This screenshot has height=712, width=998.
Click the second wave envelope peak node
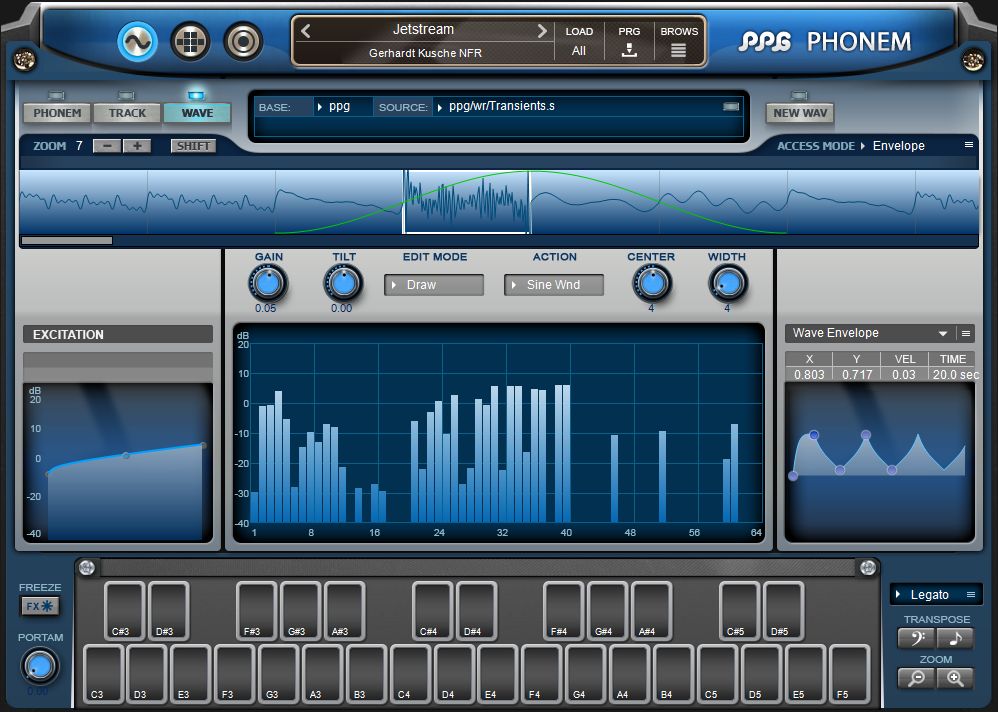[866, 435]
